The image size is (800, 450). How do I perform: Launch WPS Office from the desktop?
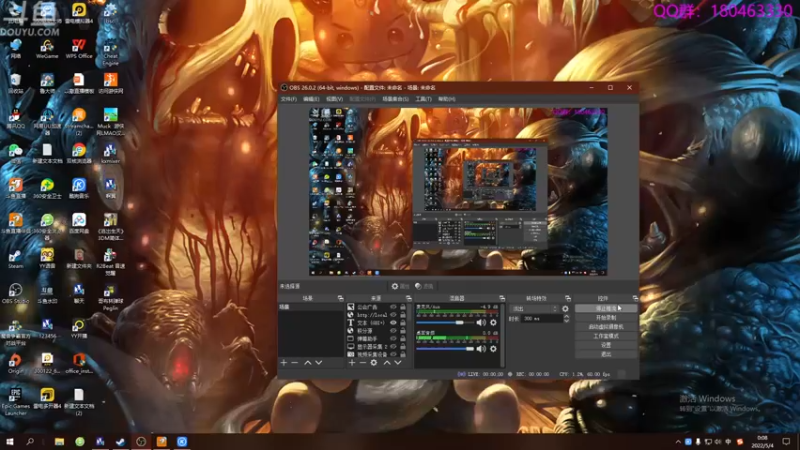tap(79, 48)
